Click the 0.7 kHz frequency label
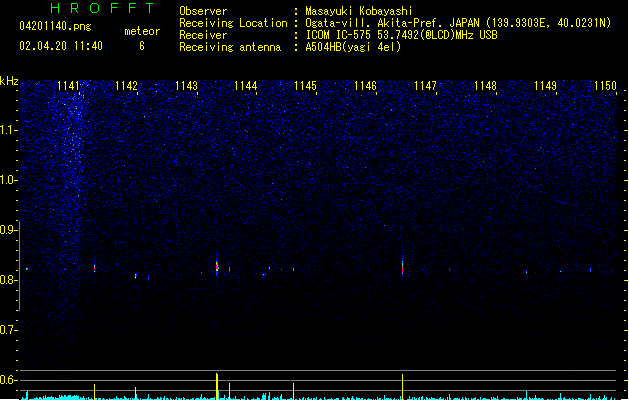The width and height of the screenshot is (629, 400). [x=8, y=330]
